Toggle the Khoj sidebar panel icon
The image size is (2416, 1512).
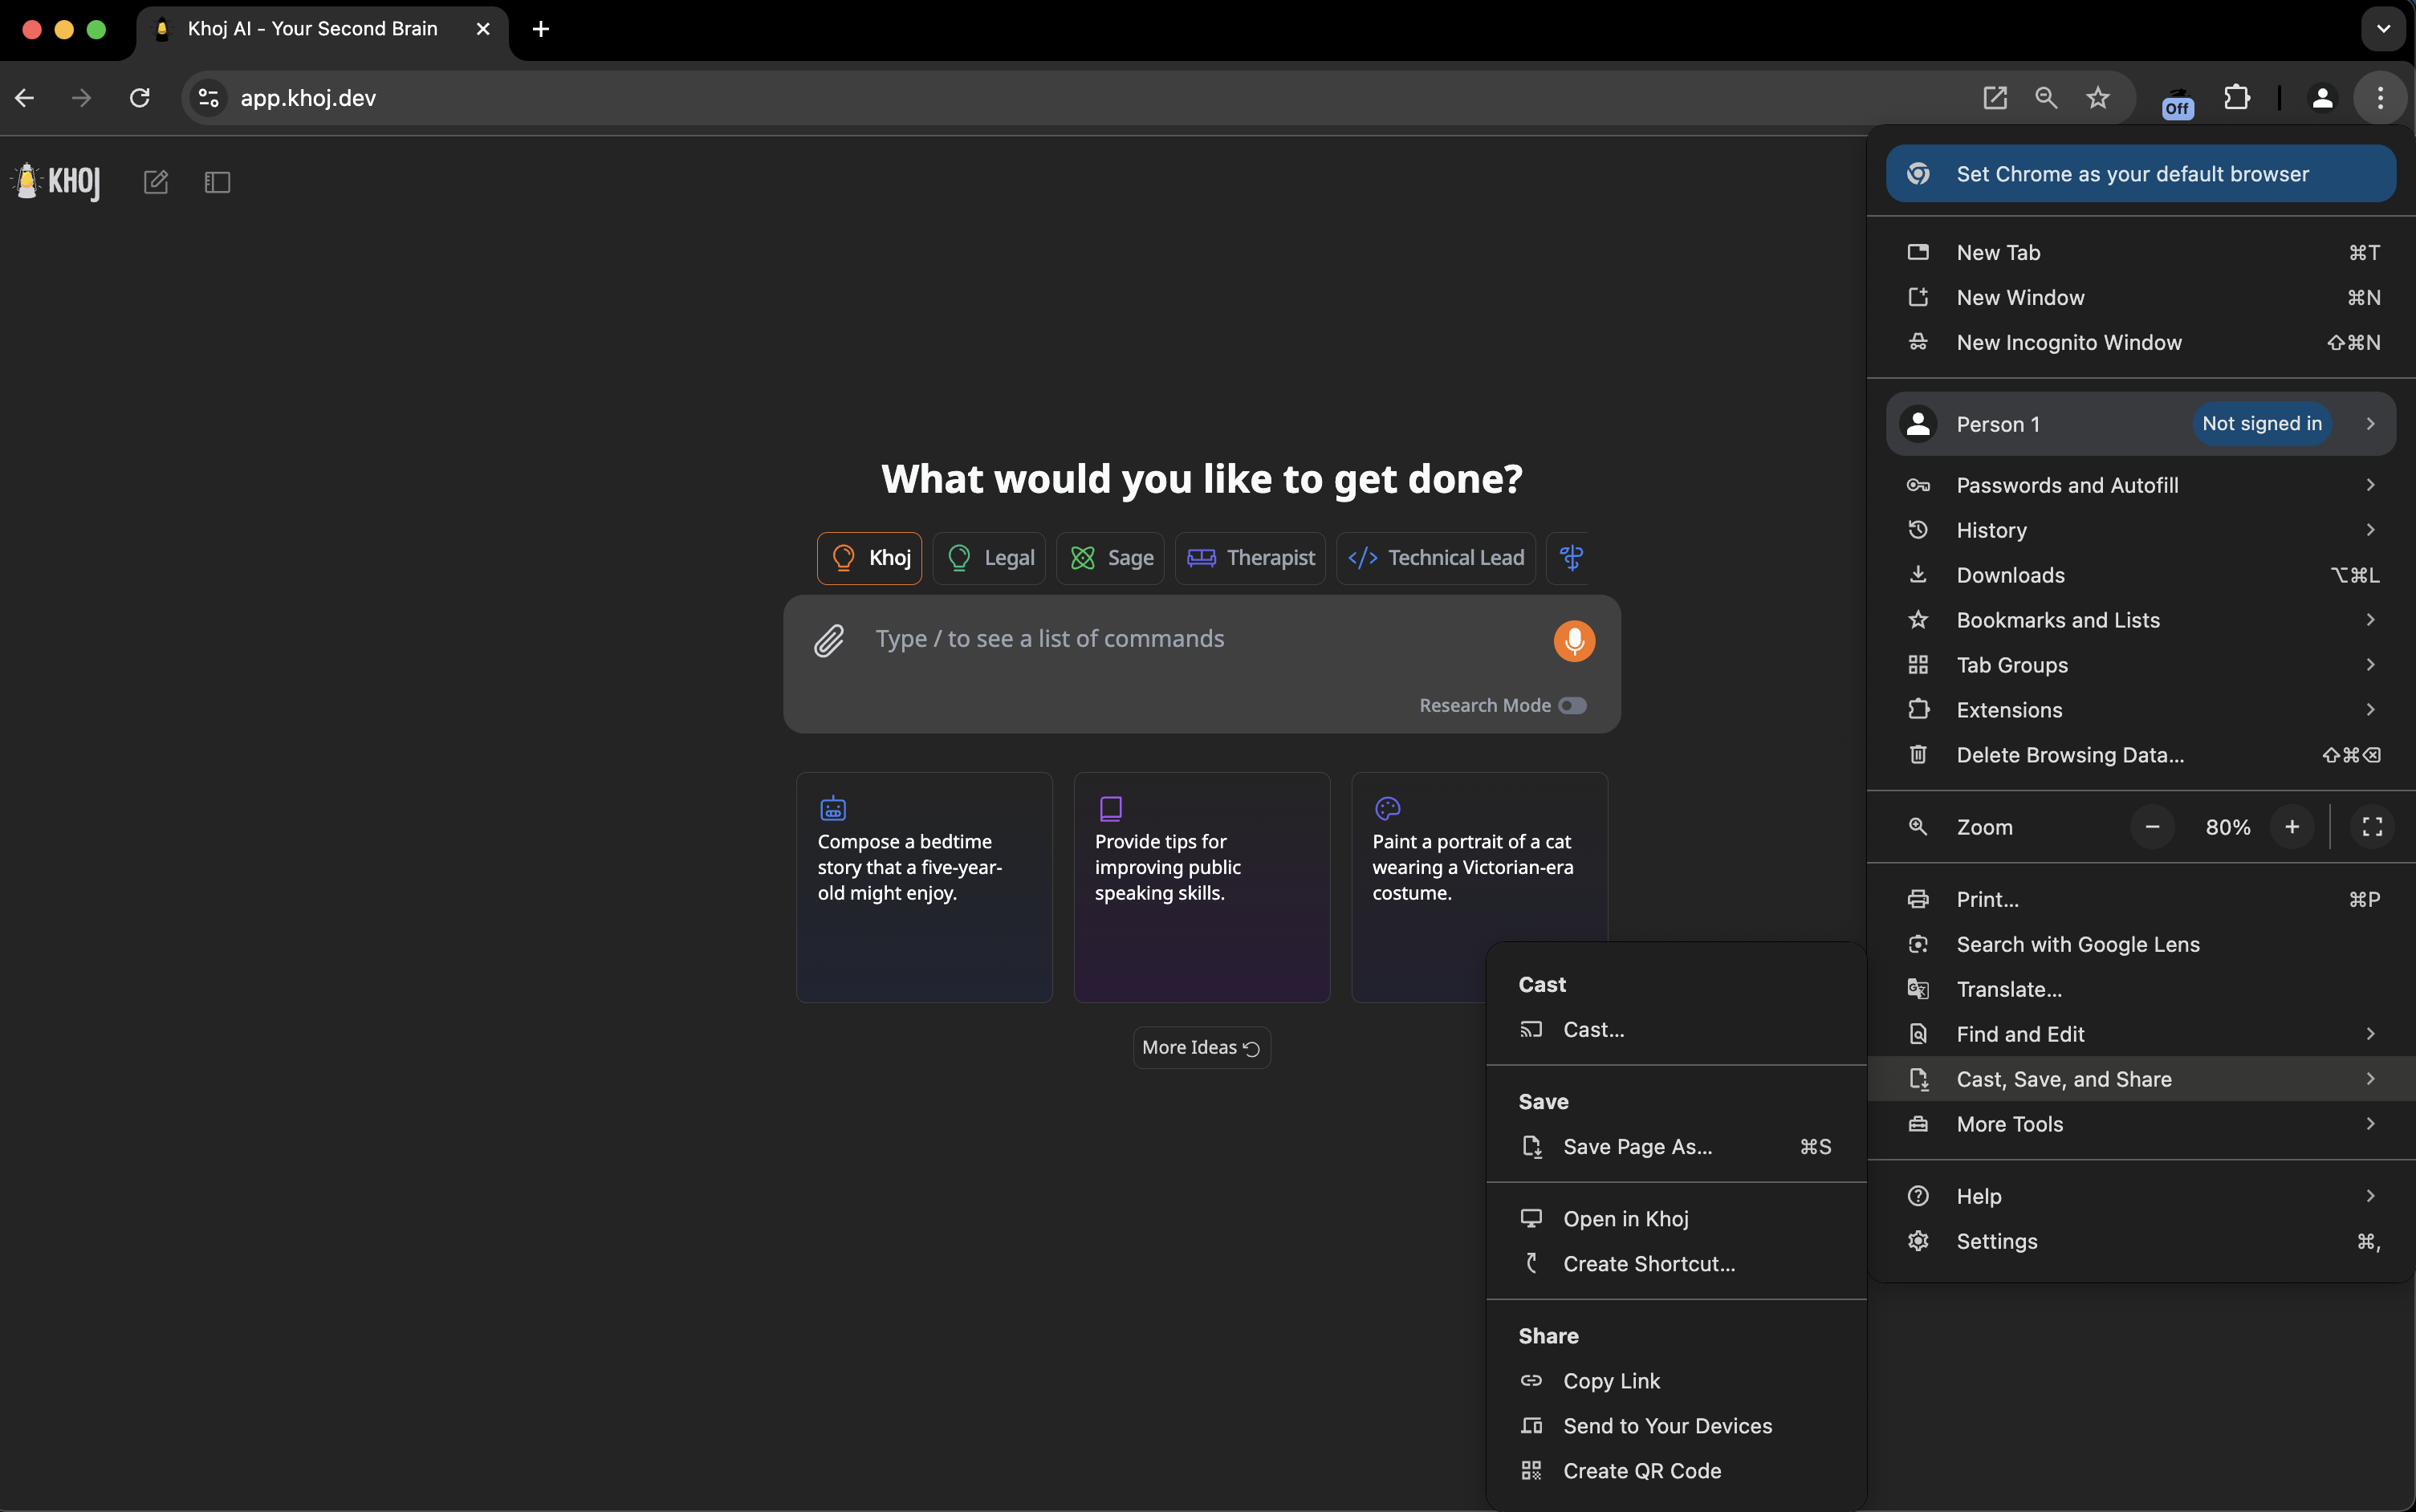click(217, 182)
